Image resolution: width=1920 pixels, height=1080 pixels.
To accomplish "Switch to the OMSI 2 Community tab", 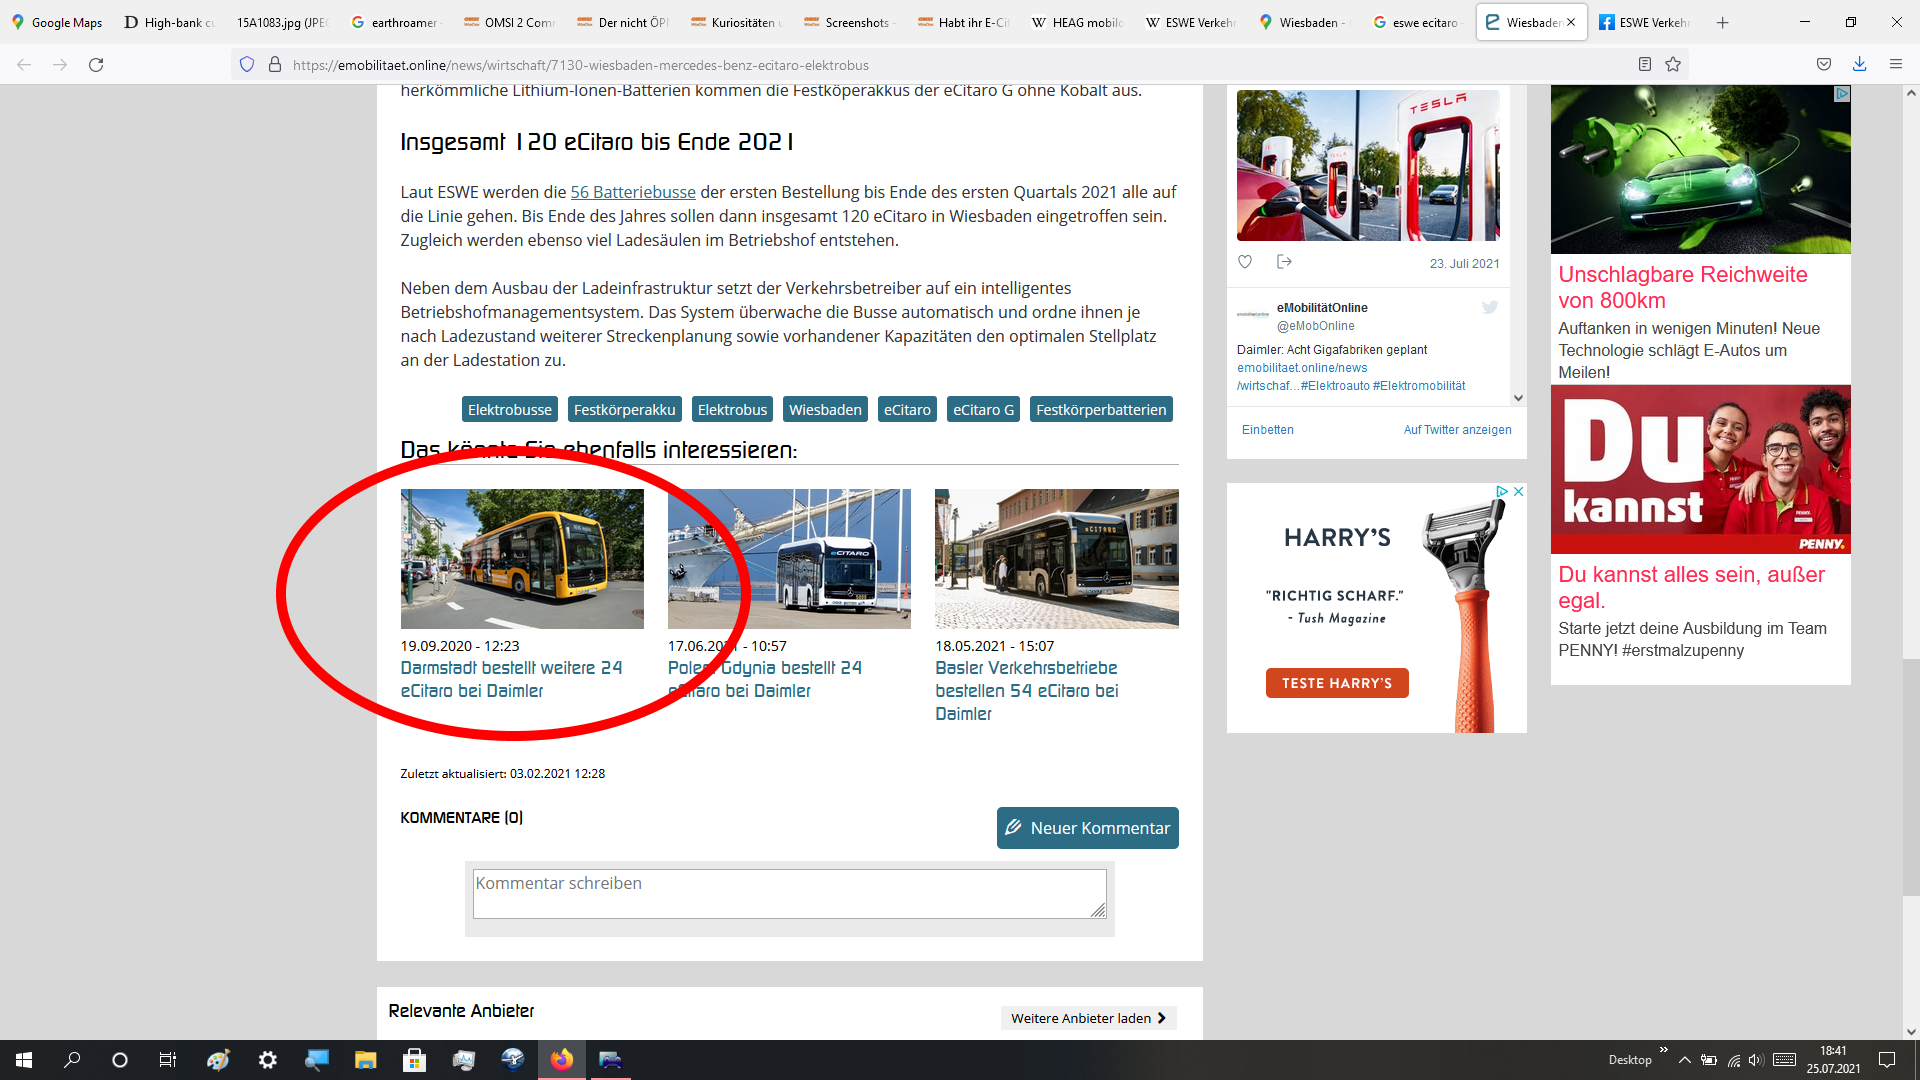I will click(510, 22).
